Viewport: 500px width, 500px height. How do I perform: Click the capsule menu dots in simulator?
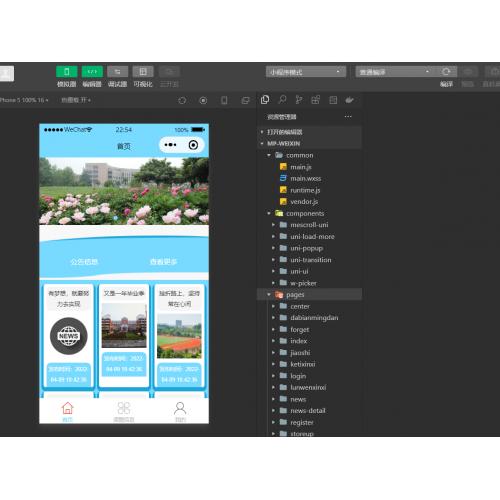[x=170, y=145]
